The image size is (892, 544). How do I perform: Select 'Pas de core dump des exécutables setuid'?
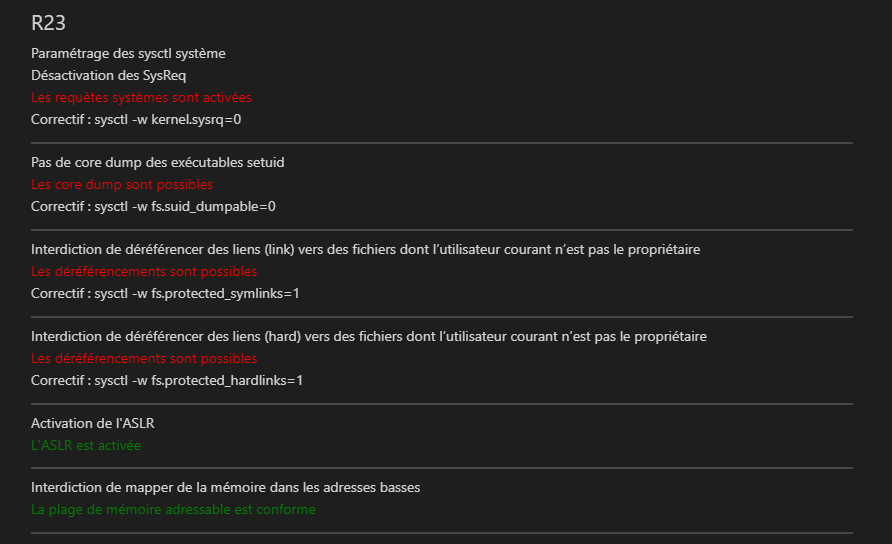[165, 162]
